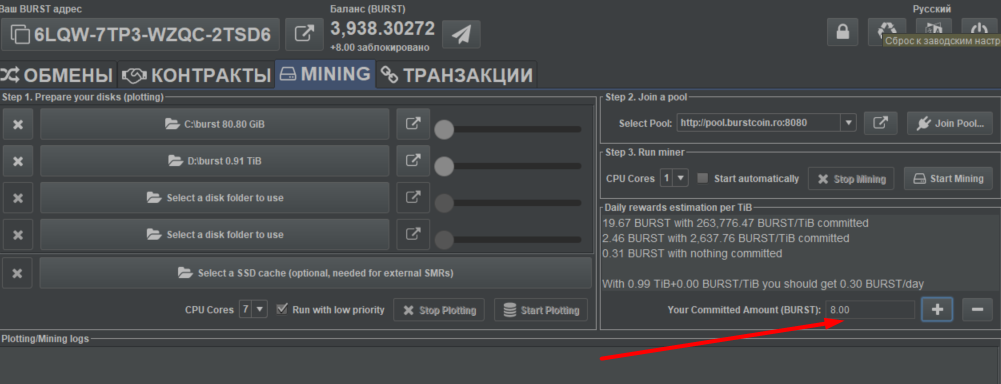This screenshot has width=1001, height=384.
Task: Adjust the C:\burst disk usage slider
Action: click(508, 129)
